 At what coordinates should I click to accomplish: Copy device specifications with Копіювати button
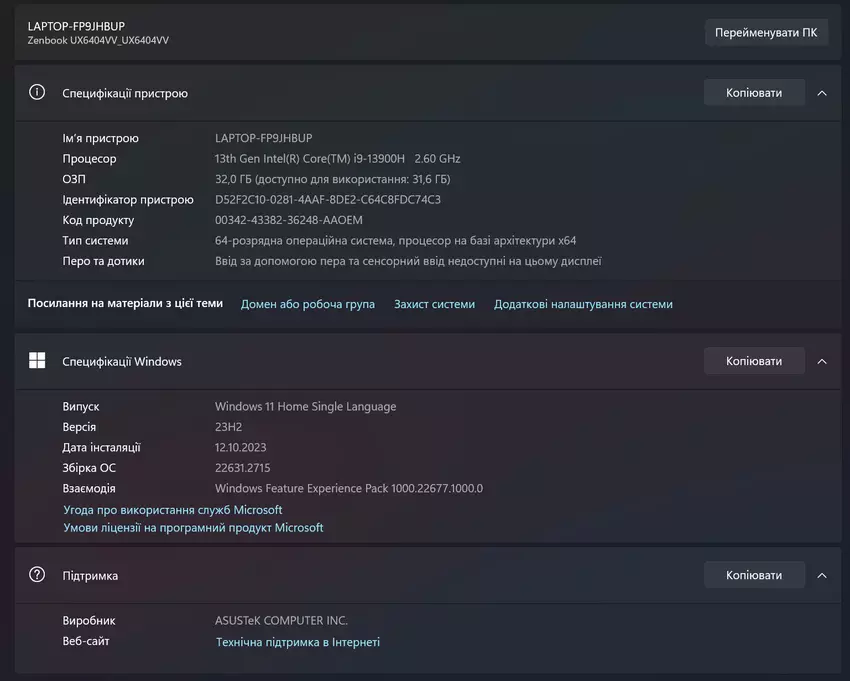[x=754, y=93]
